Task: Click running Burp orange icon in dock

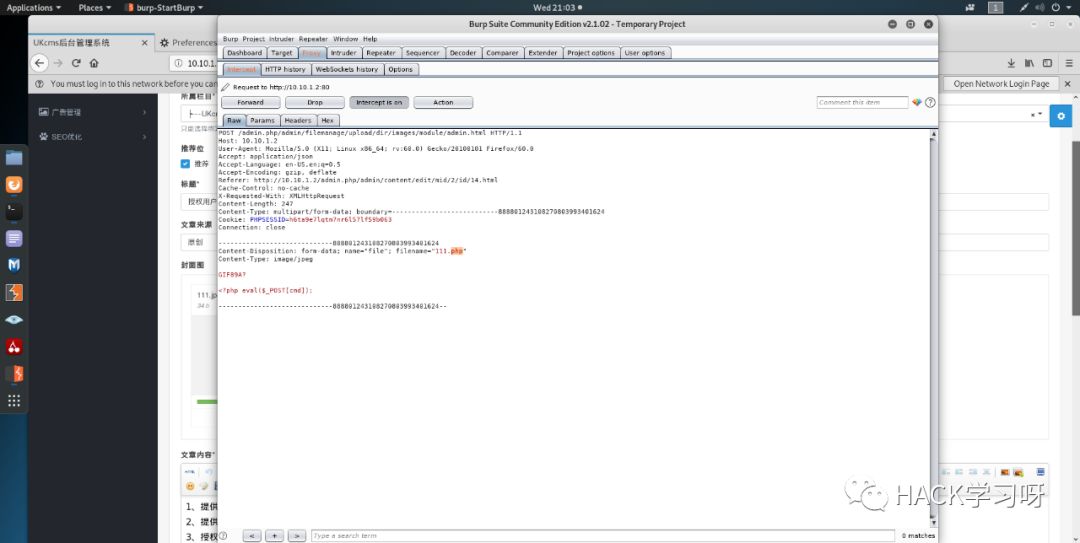Action: (x=14, y=373)
